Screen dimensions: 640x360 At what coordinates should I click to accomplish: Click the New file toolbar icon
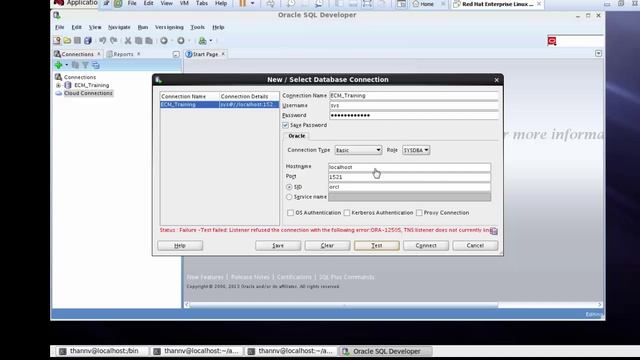(x=57, y=40)
